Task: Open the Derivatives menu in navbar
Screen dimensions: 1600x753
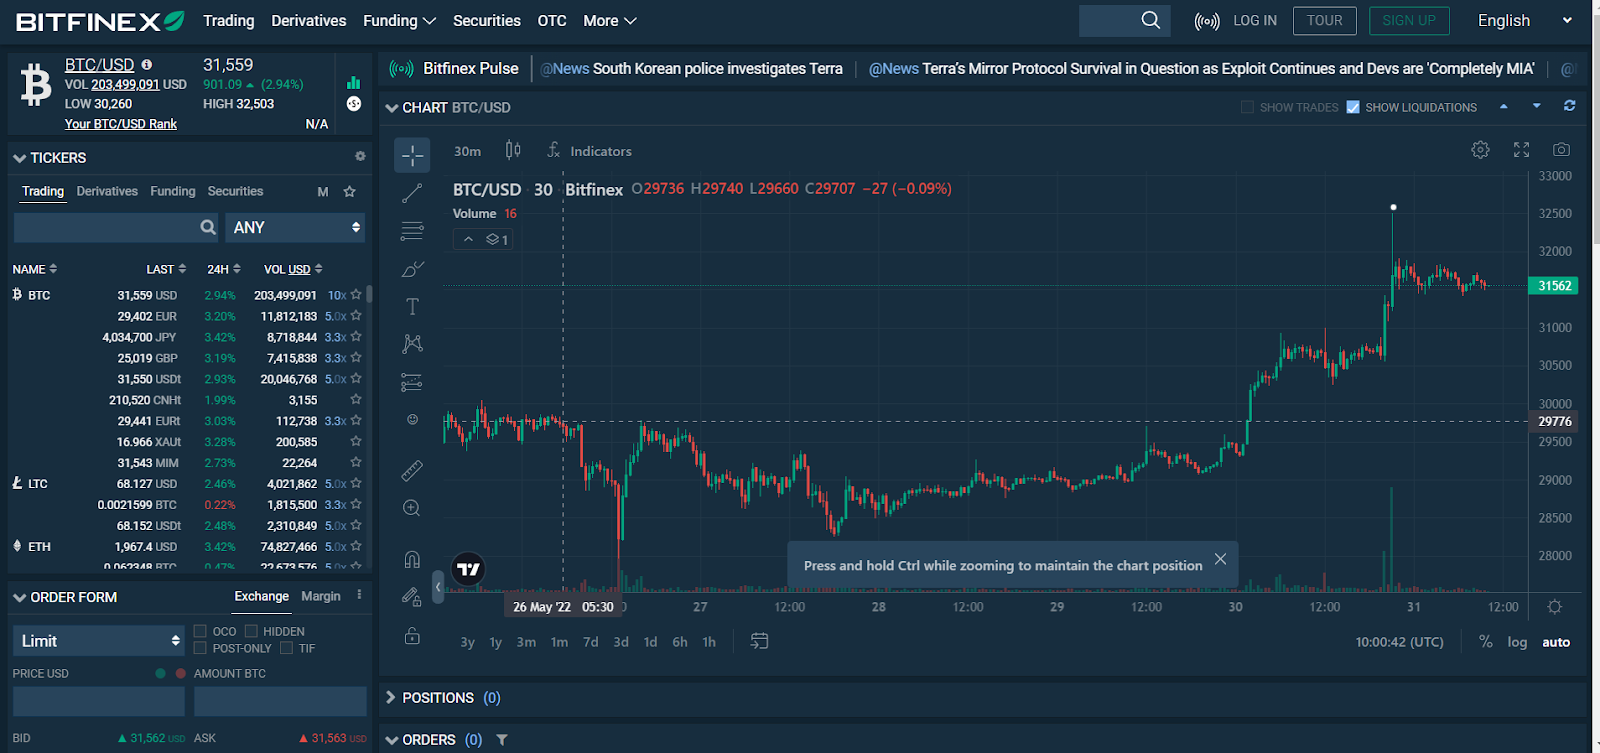Action: pos(309,21)
